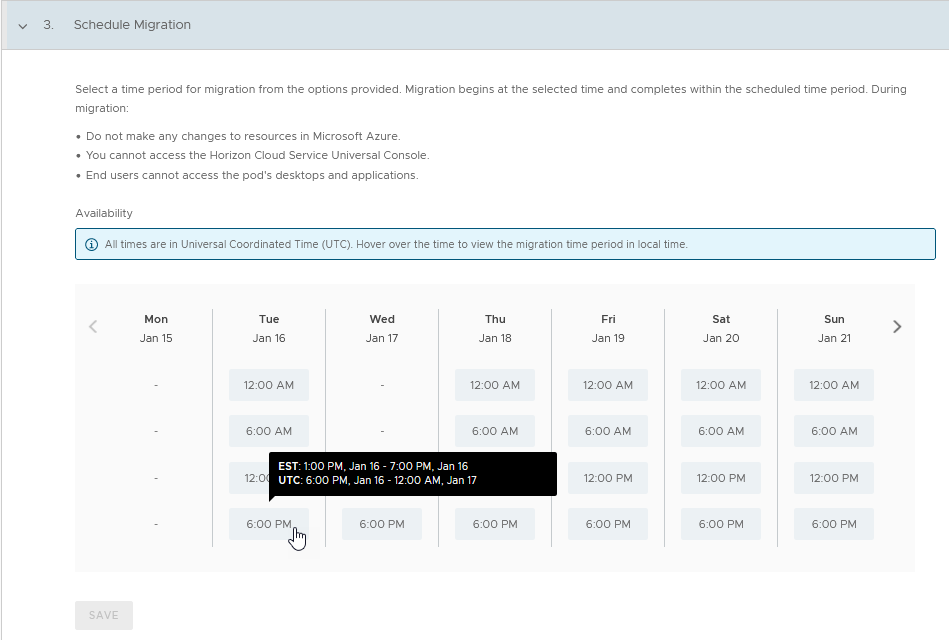
Task: Click the Mon Jan 15 column header
Action: coord(156,328)
